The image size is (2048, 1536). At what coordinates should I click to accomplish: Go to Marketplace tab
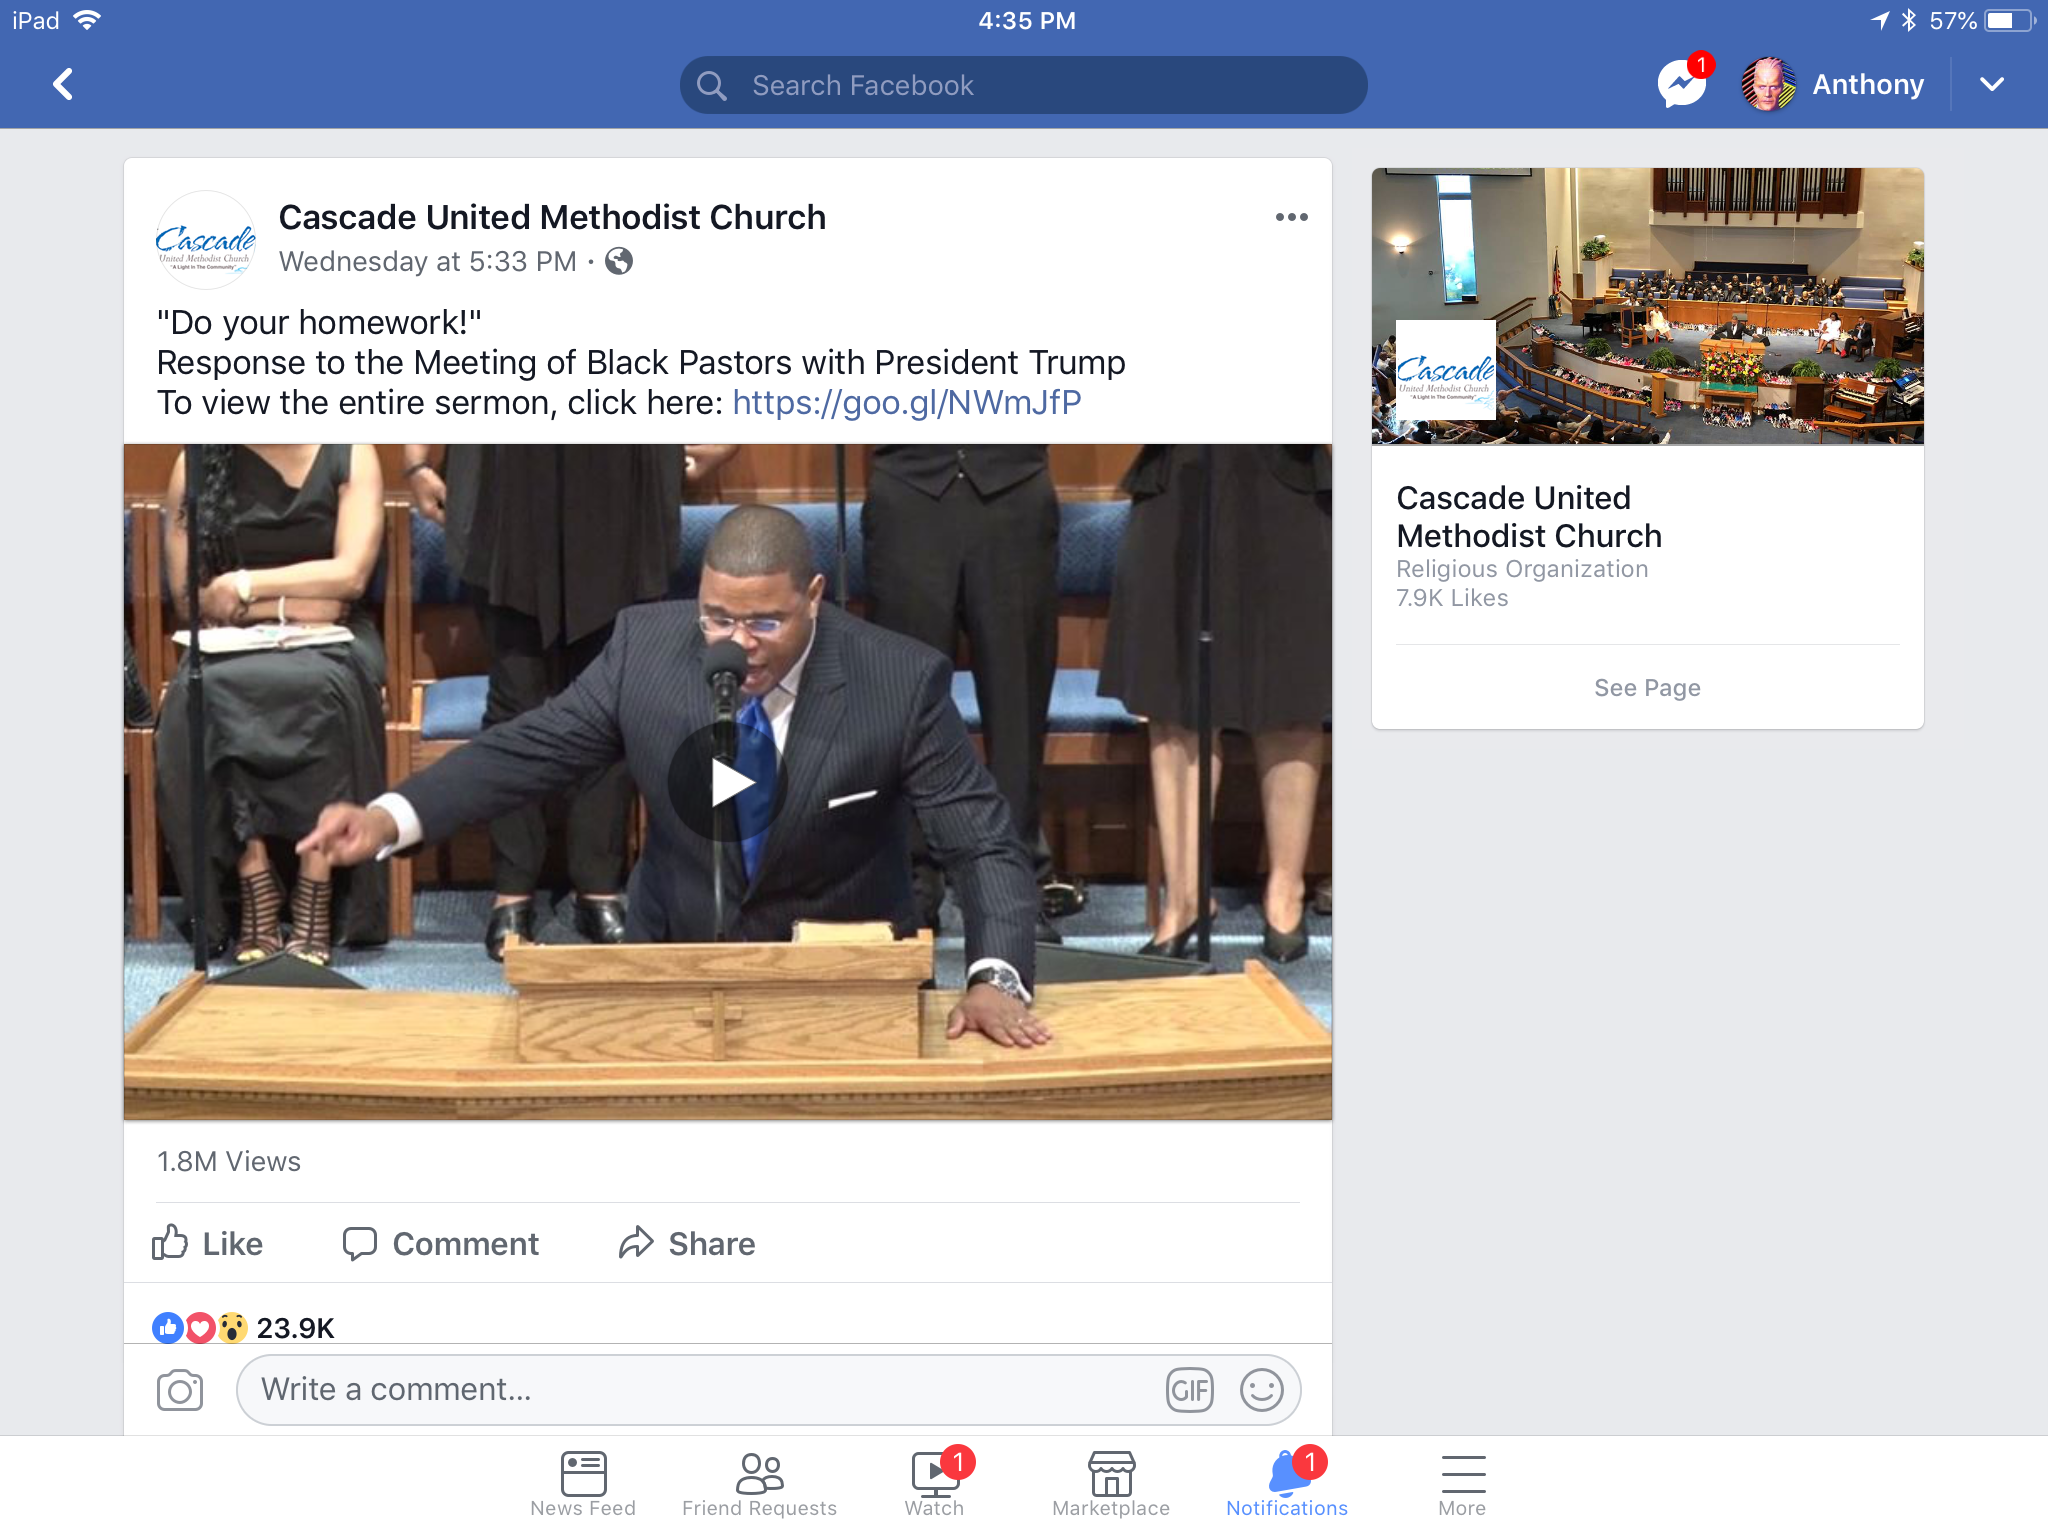(x=1111, y=1484)
